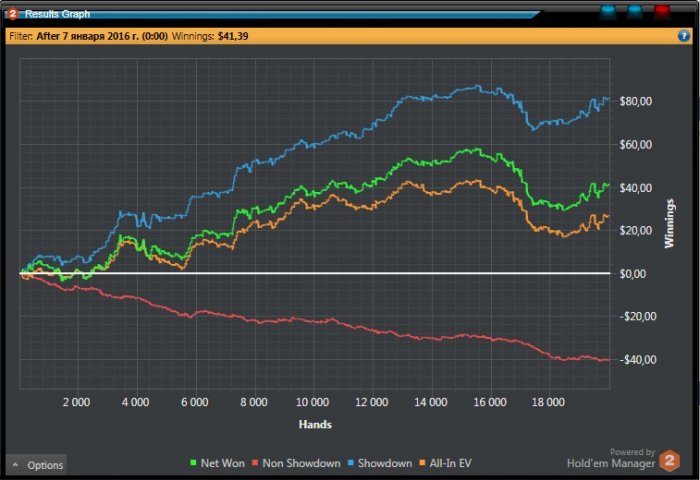Click the 16 000 hands x-axis label
The width and height of the screenshot is (700, 480).
pyautogui.click(x=490, y=402)
